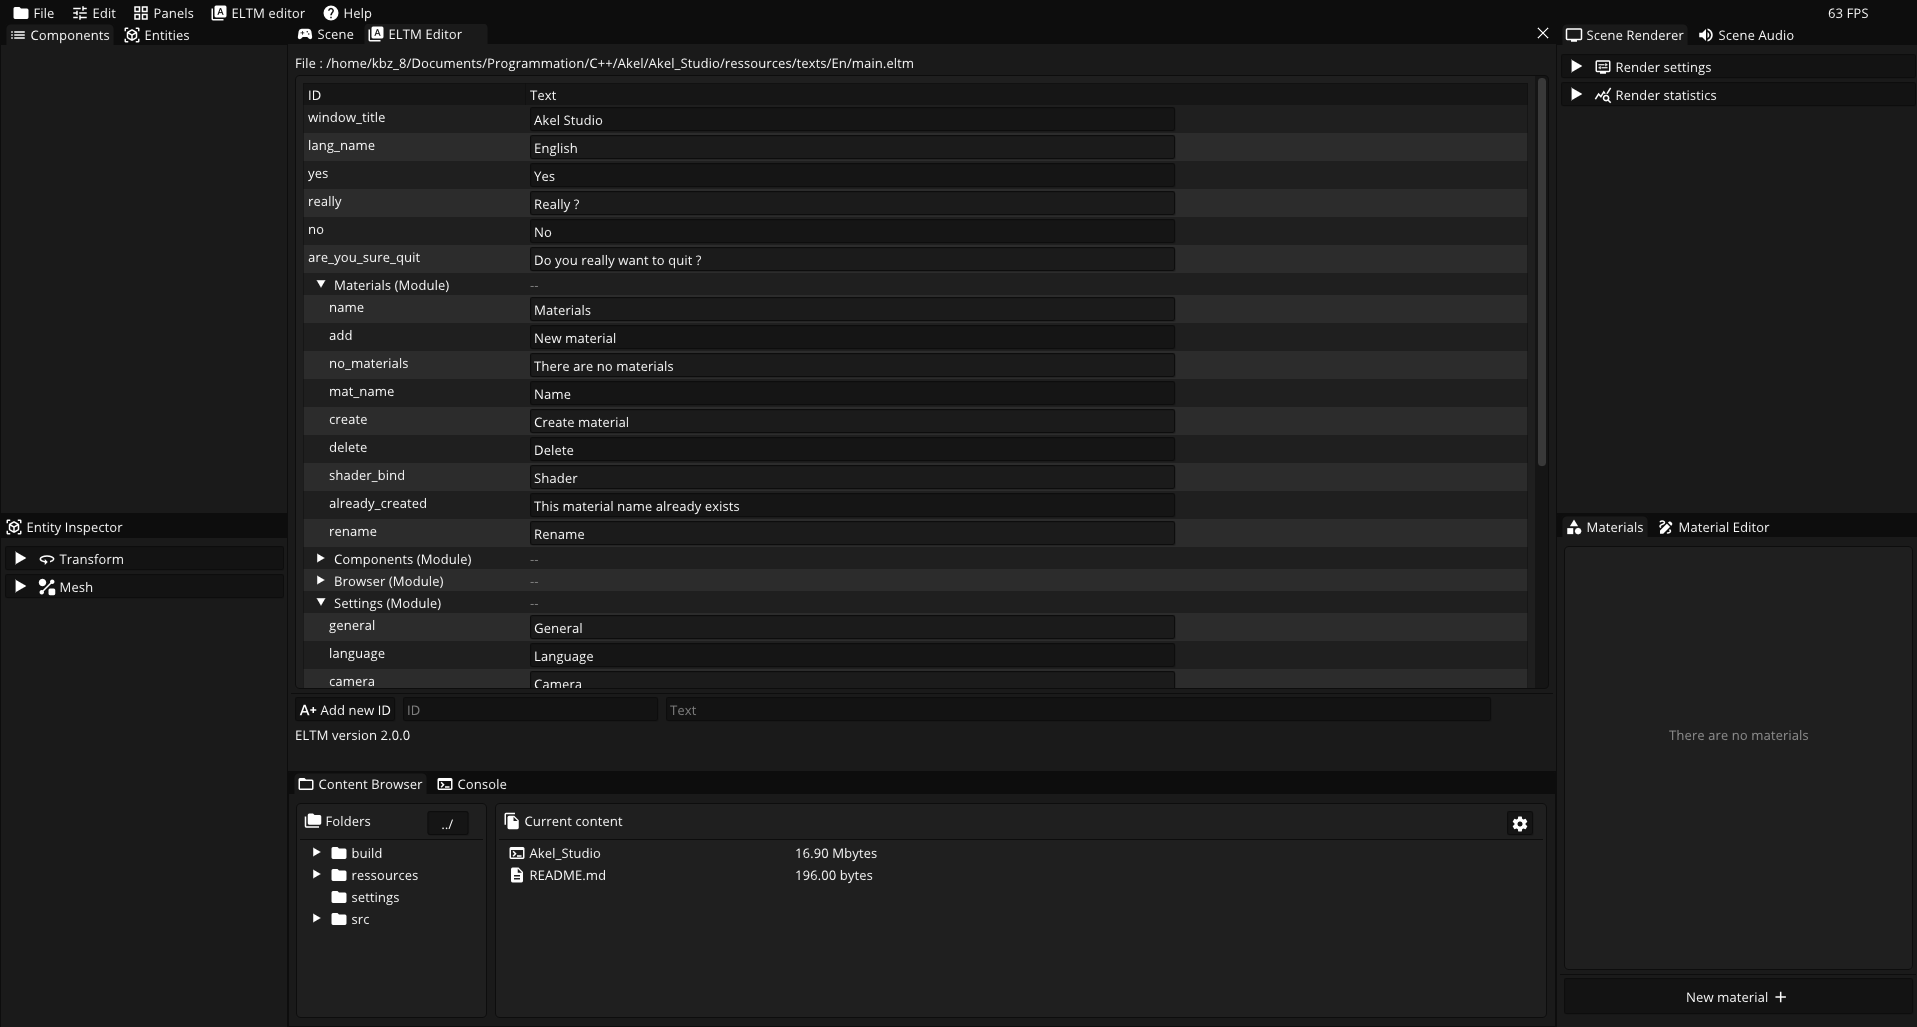Click the New material button

click(1736, 997)
